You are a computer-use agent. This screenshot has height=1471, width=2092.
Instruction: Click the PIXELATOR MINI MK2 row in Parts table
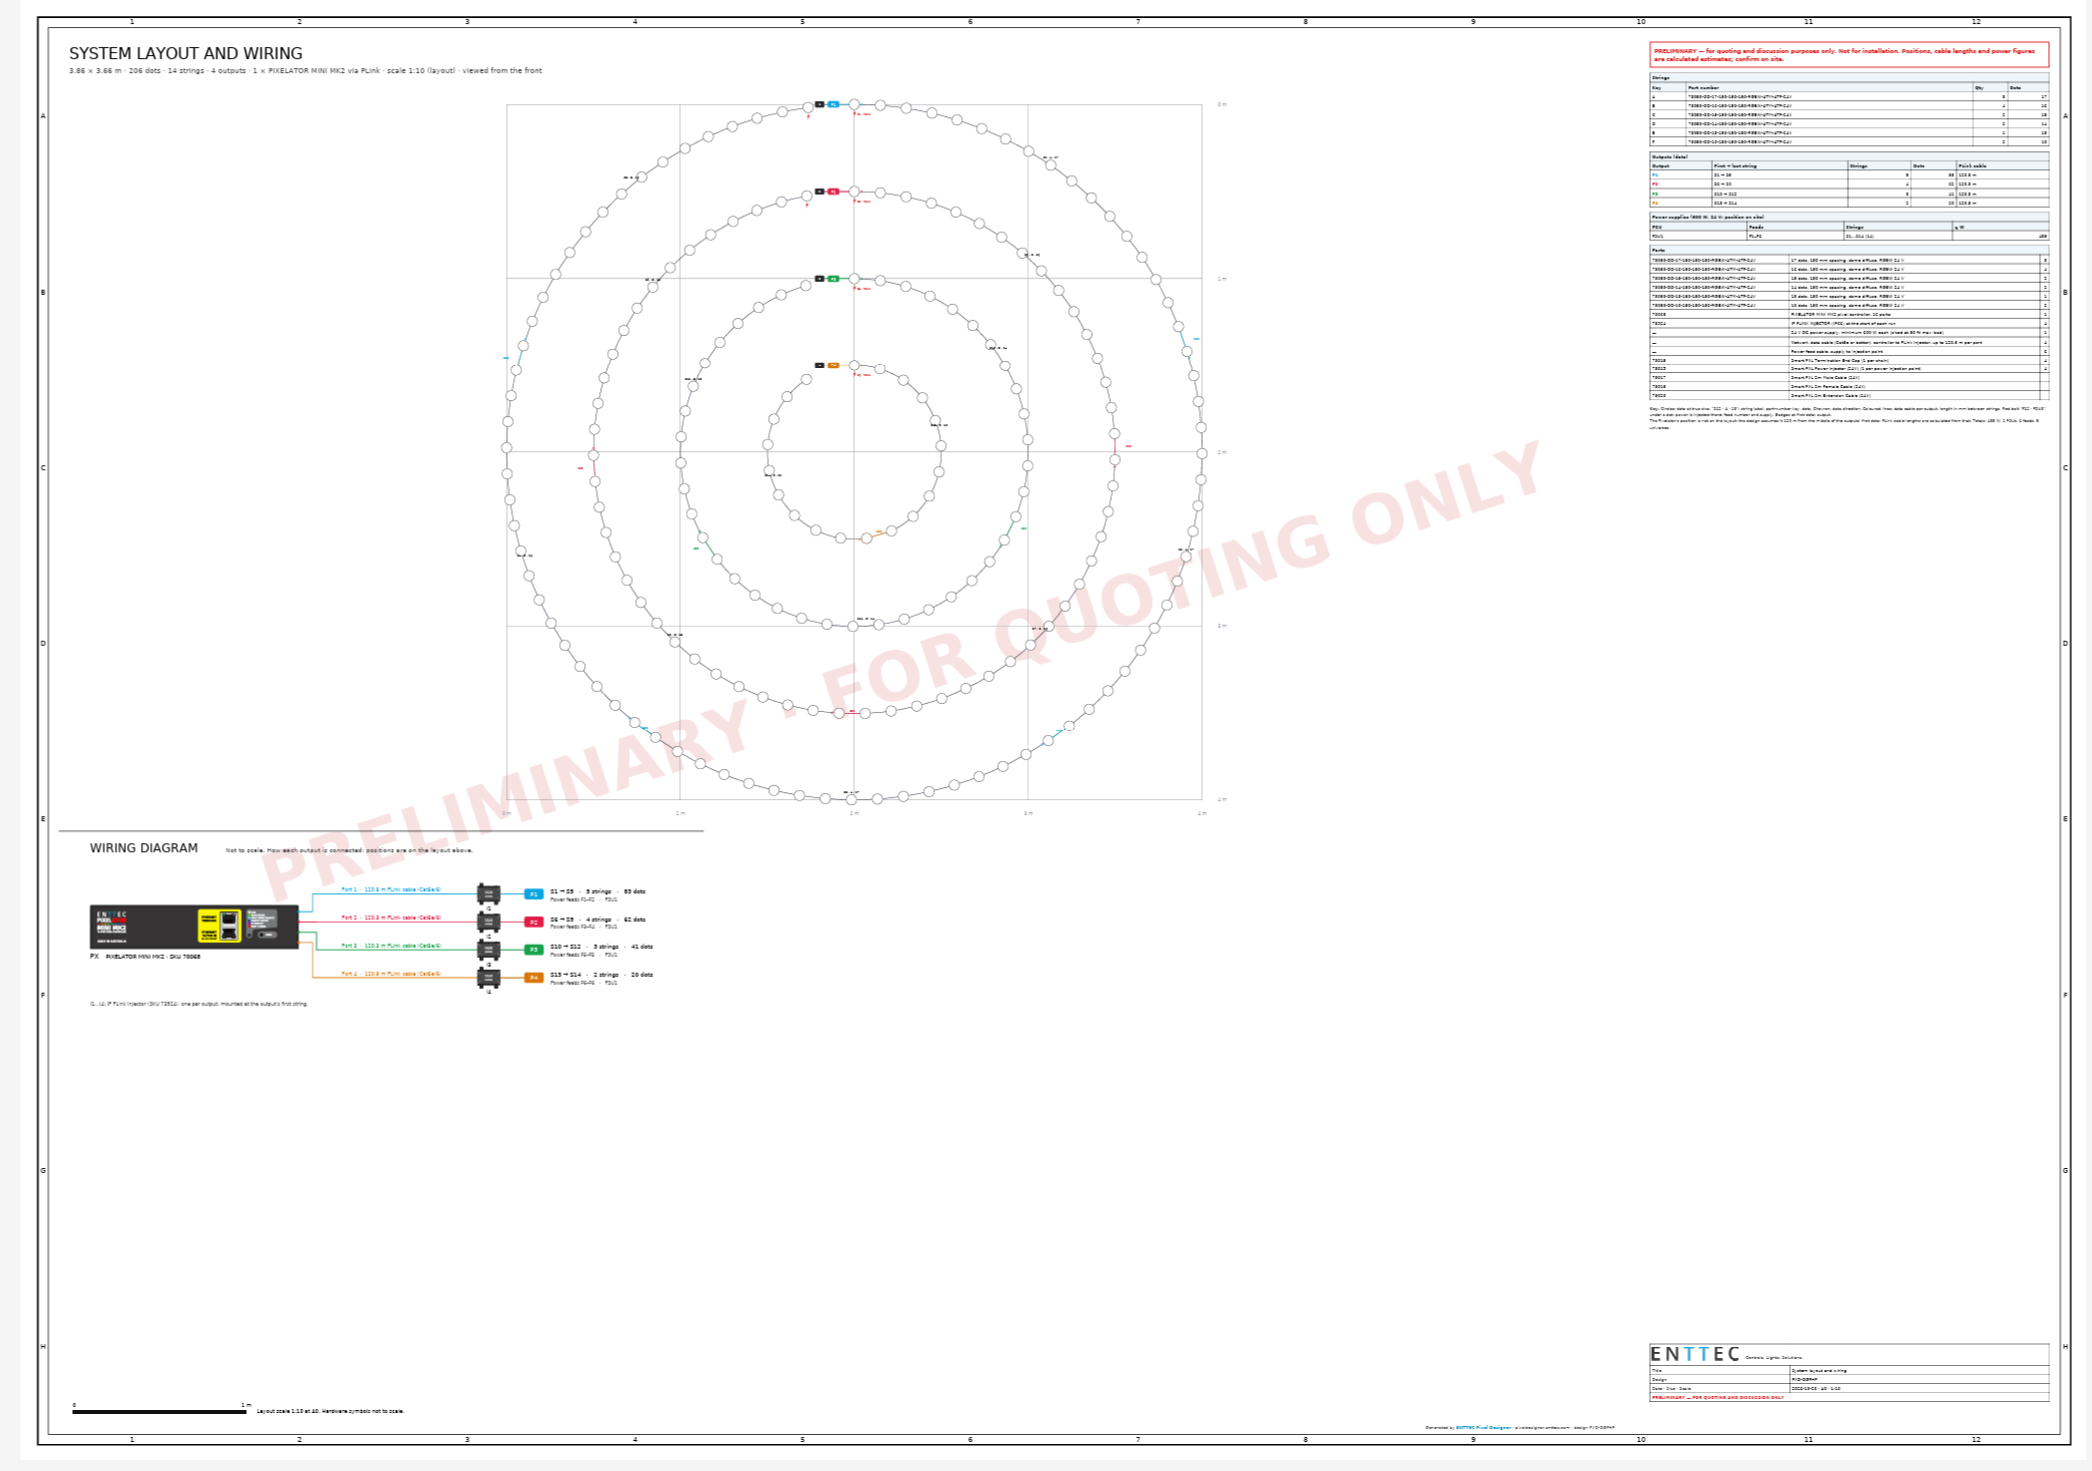[1849, 314]
